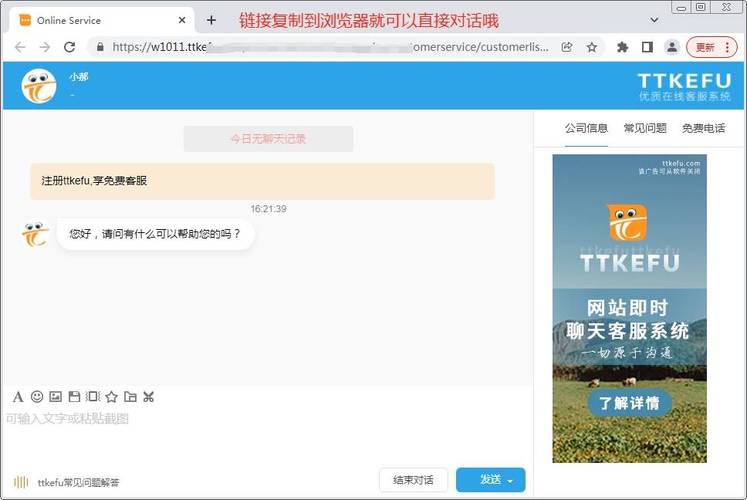Open the ttkefu常见问题解答 link
Screen dimensions: 747x500
(x=78, y=482)
